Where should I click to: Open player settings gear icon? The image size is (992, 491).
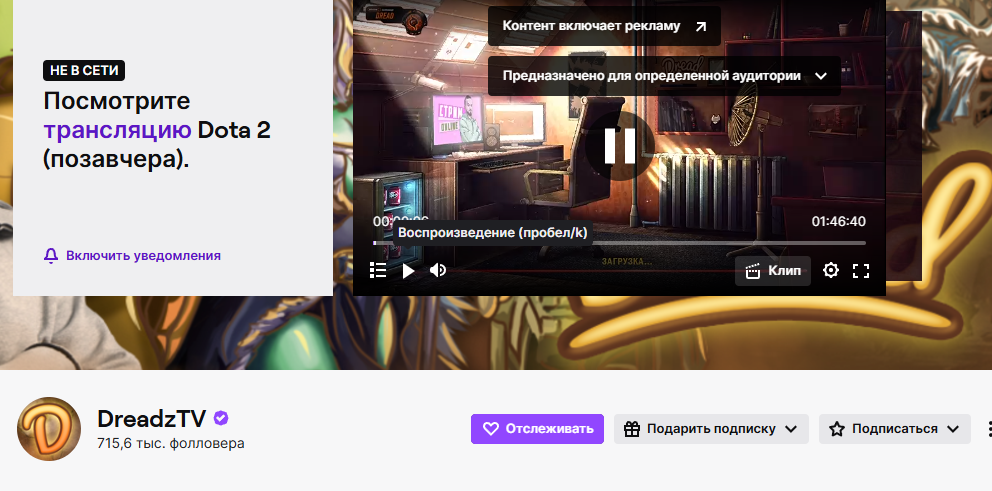tap(830, 270)
